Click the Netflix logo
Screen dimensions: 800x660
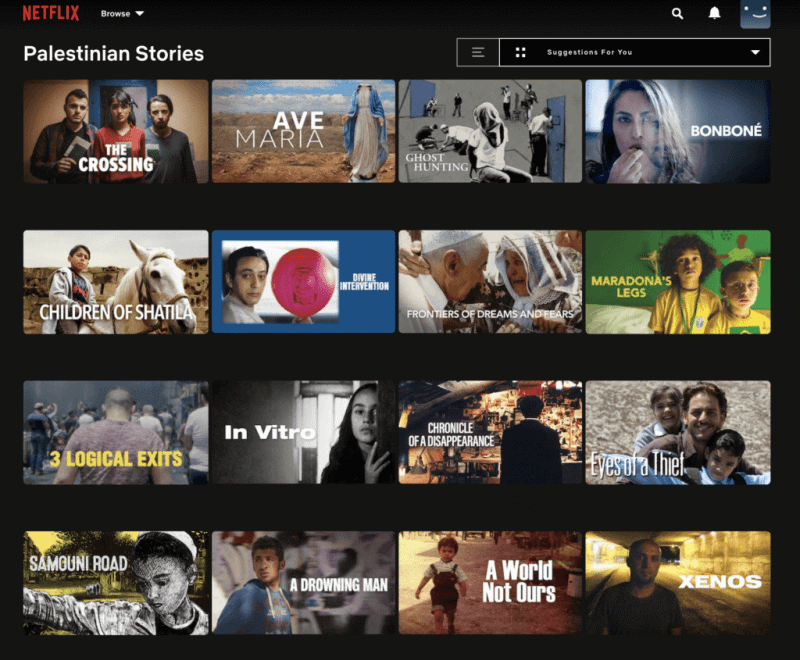[51, 13]
